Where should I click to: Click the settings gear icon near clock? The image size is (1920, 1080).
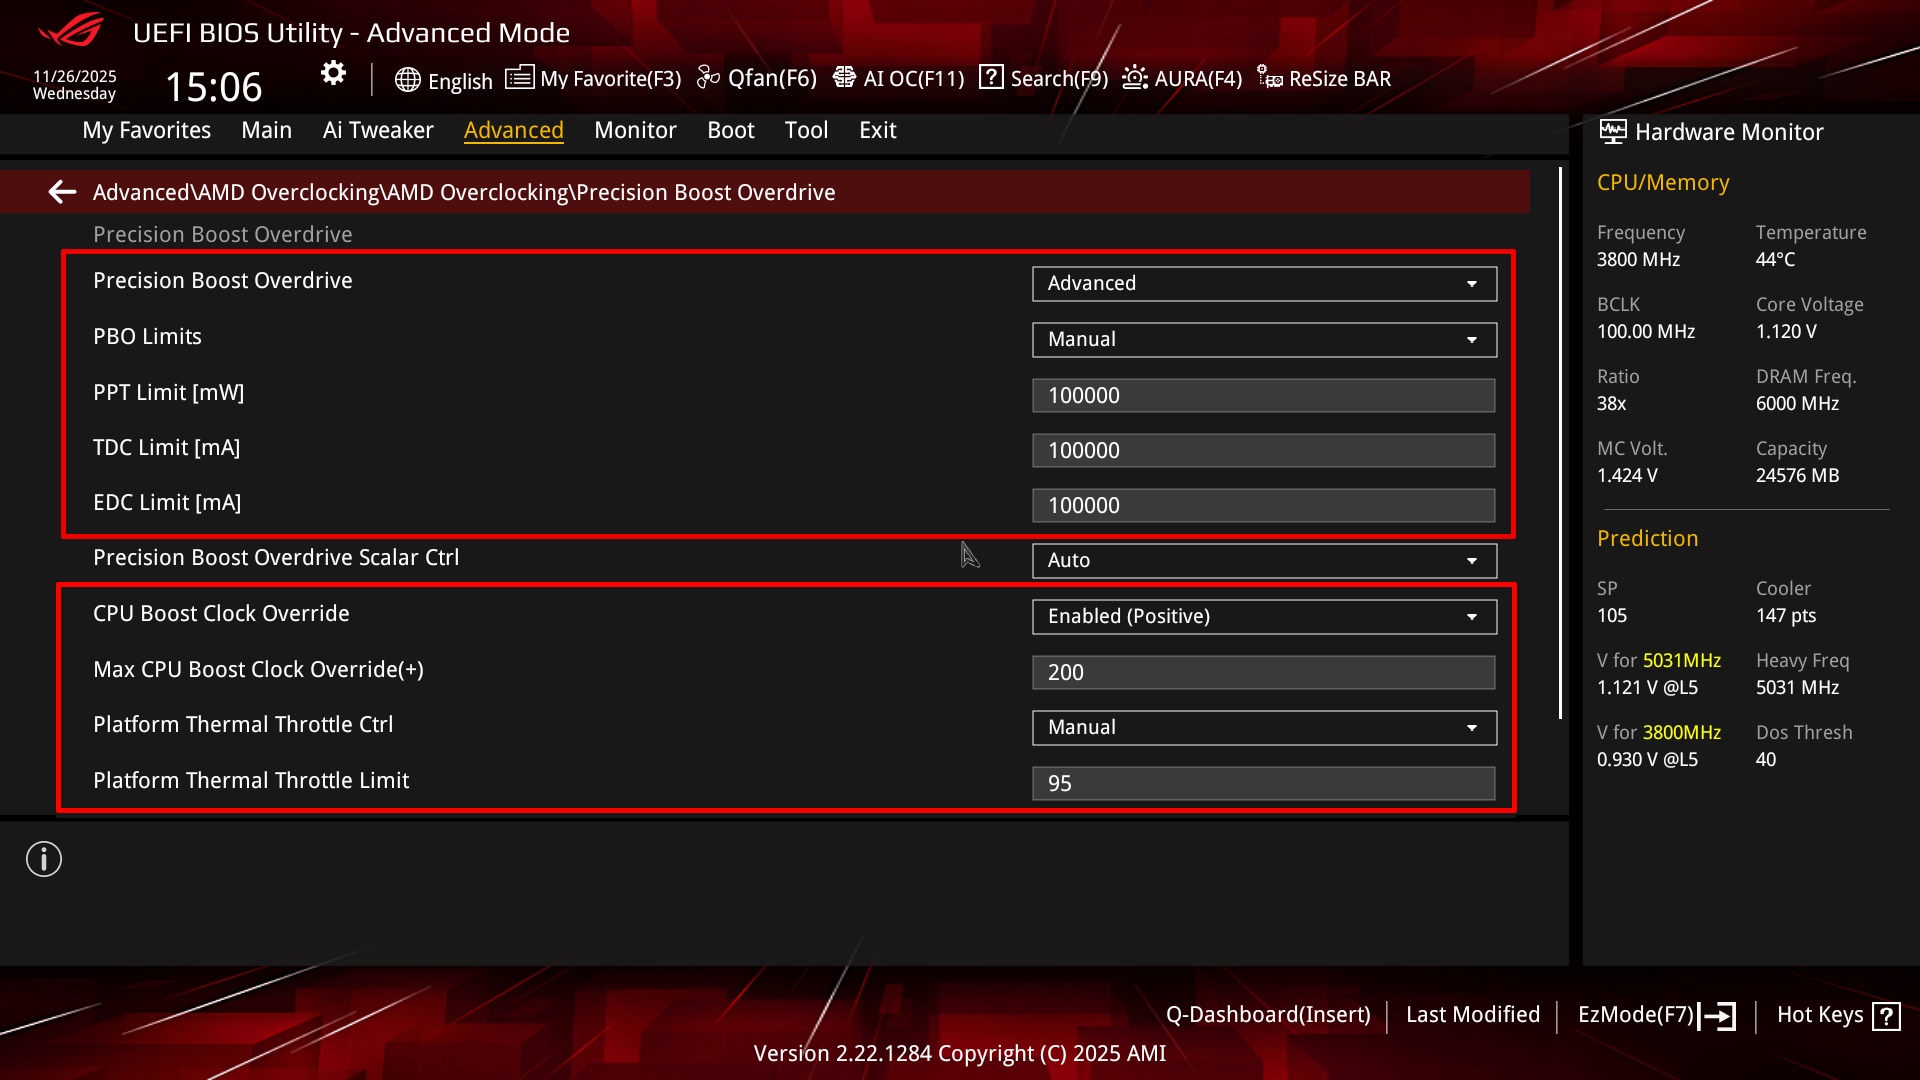point(333,73)
